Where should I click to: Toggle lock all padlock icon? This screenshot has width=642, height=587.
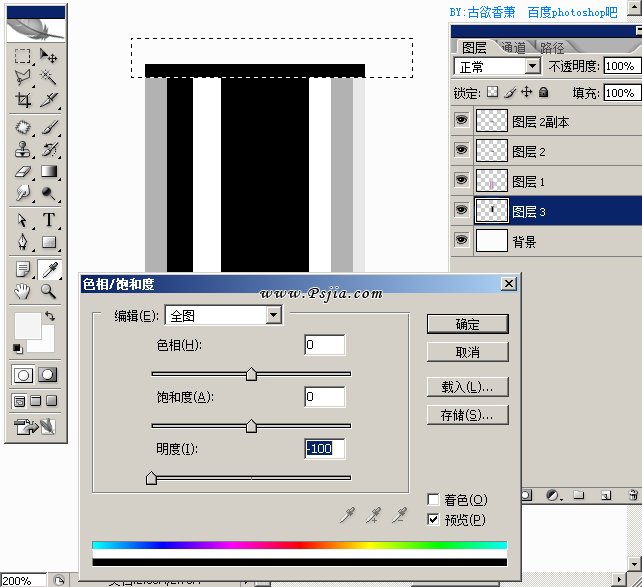(x=544, y=92)
